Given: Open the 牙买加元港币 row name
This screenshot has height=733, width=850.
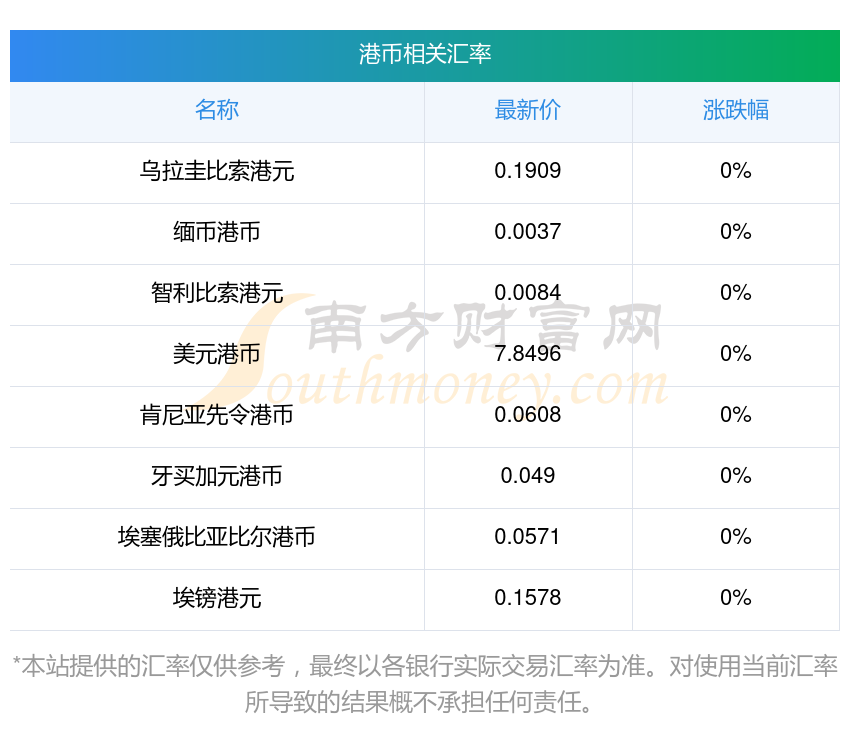Looking at the screenshot, I should 217,476.
